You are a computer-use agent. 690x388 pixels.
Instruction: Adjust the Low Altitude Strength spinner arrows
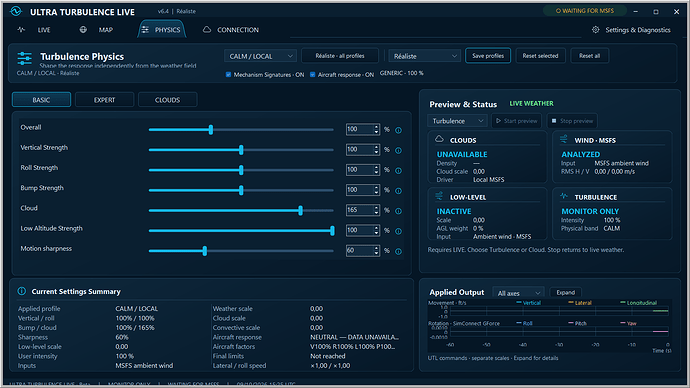[x=376, y=231]
